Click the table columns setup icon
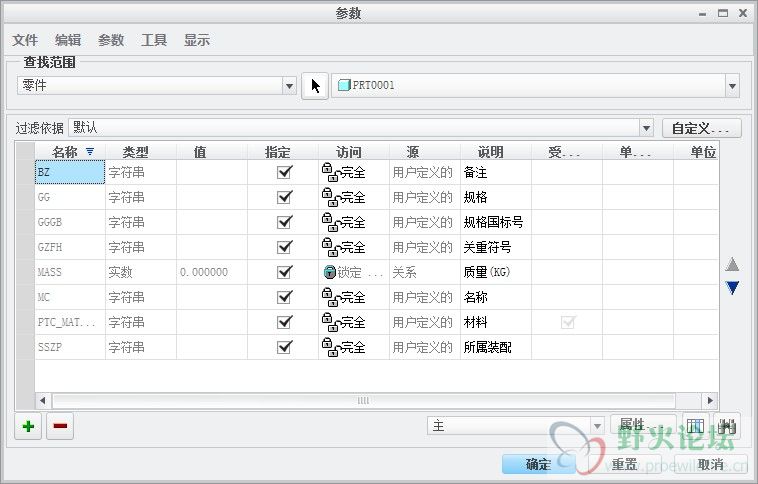 695,426
